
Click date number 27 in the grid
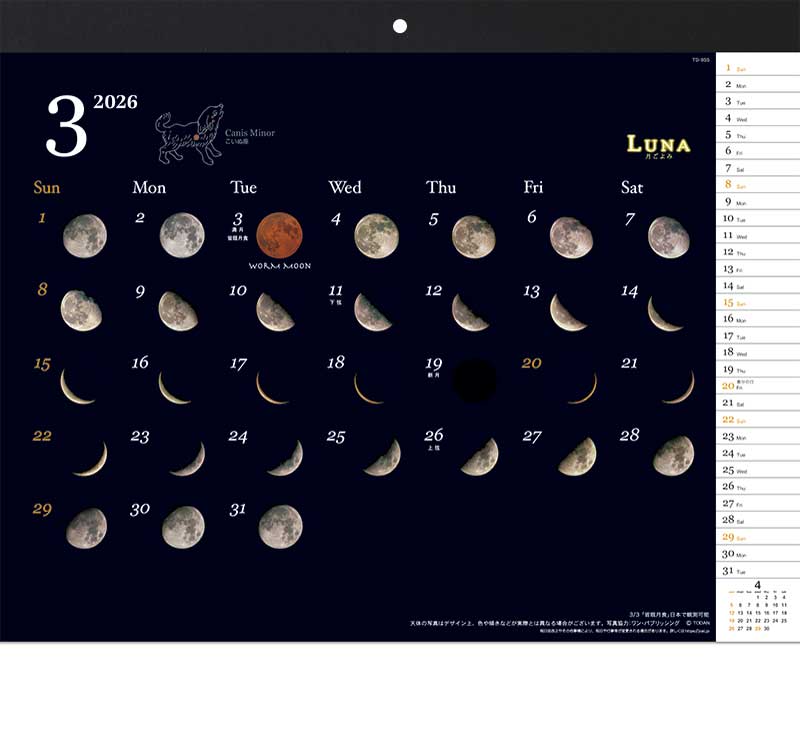[x=532, y=436]
